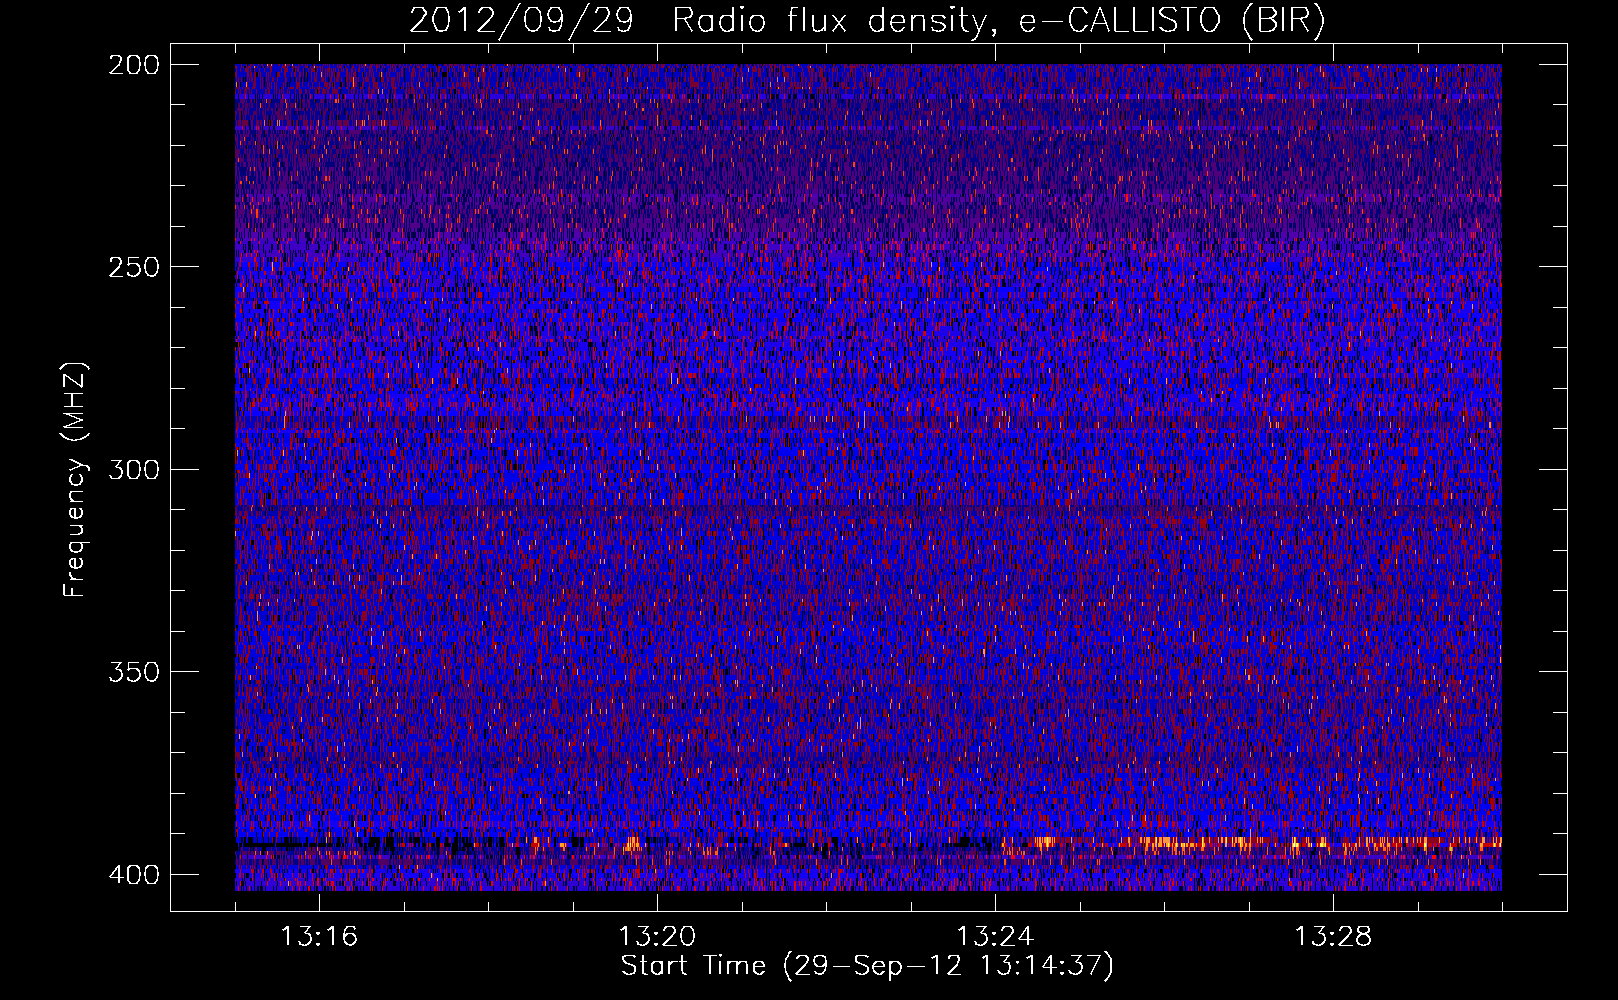Screen dimensions: 1618x1000
Task: Click the 13:20 time tick label
Action: point(657,937)
